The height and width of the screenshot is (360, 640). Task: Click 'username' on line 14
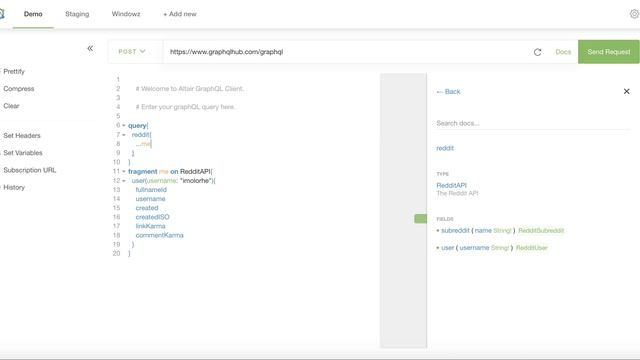coord(151,199)
